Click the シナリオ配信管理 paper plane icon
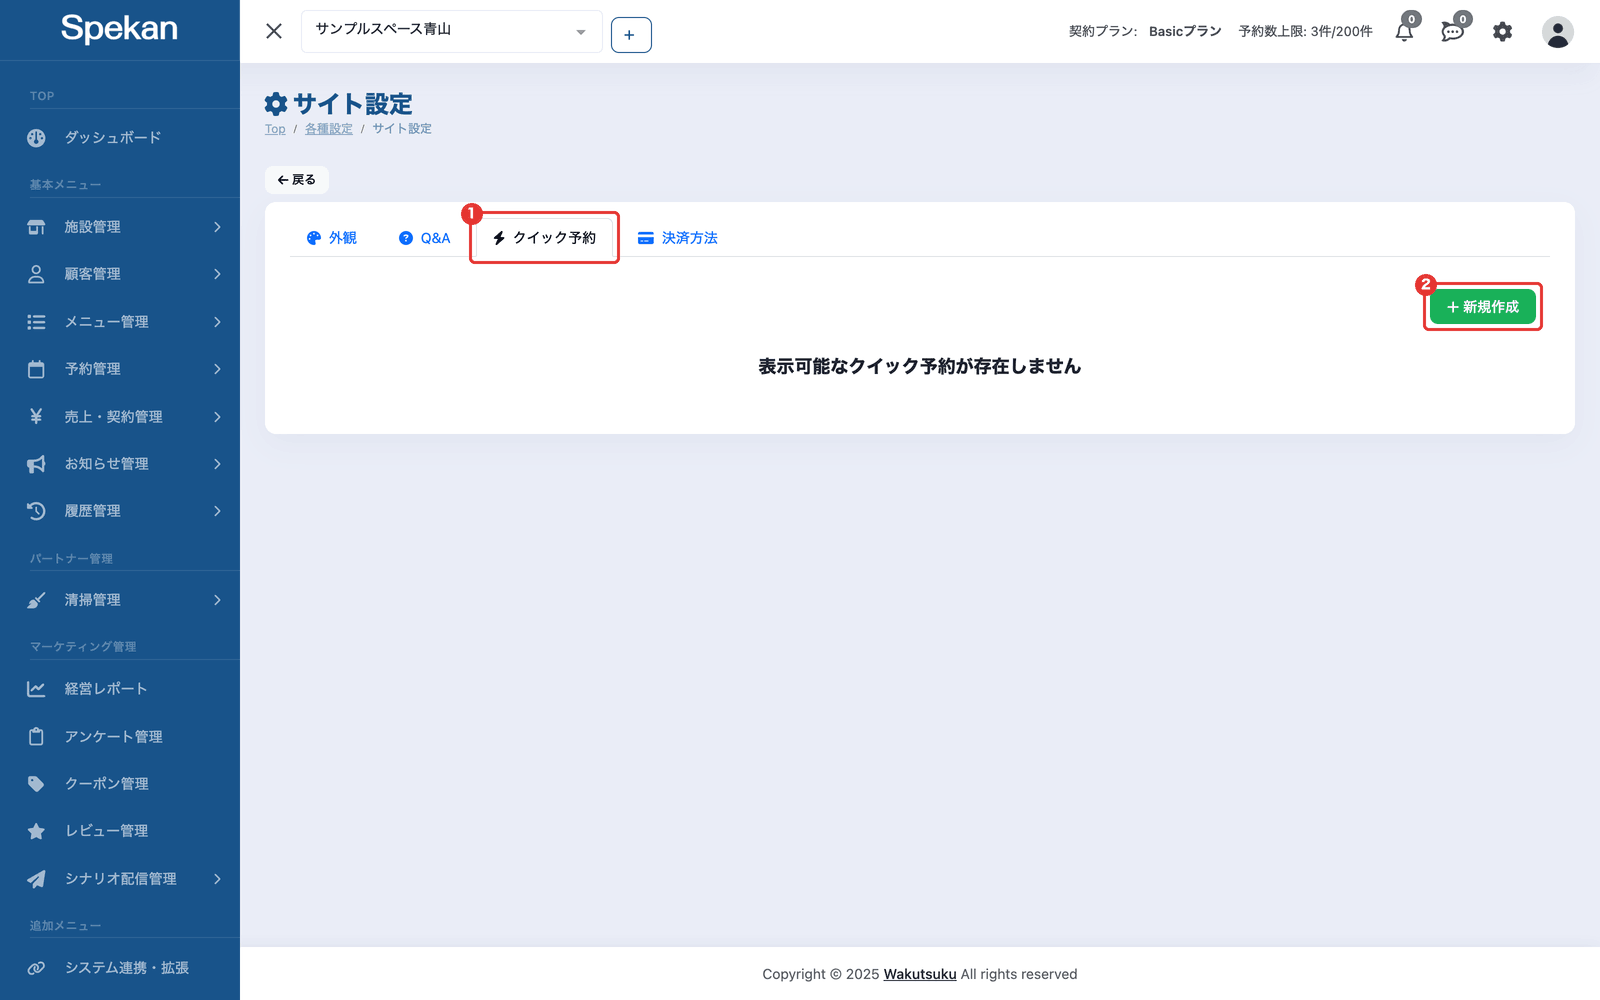The height and width of the screenshot is (1000, 1600). coord(36,879)
